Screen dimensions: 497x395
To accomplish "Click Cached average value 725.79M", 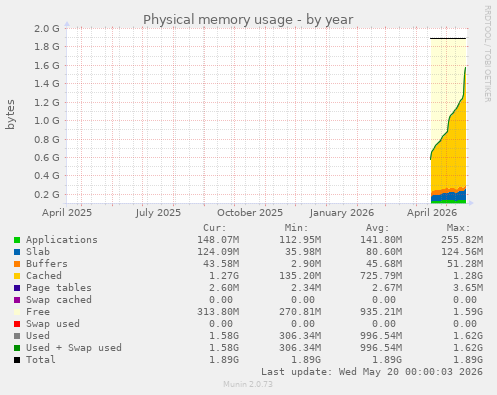I will click(x=381, y=276).
